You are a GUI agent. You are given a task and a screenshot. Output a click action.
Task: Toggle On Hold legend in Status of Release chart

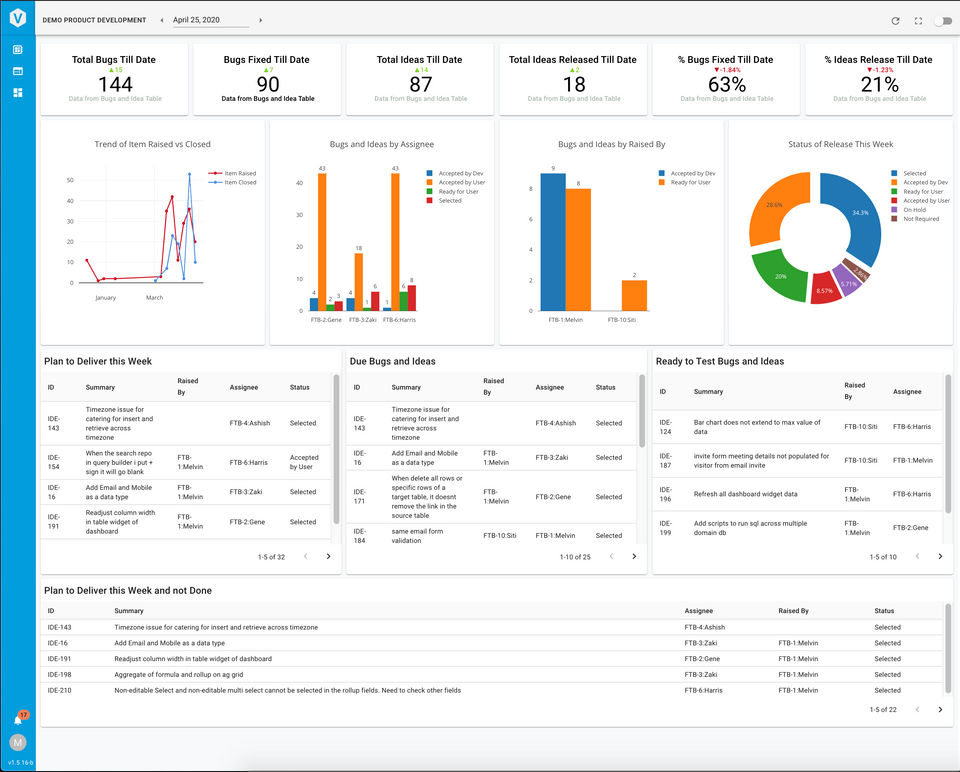pyautogui.click(x=909, y=210)
